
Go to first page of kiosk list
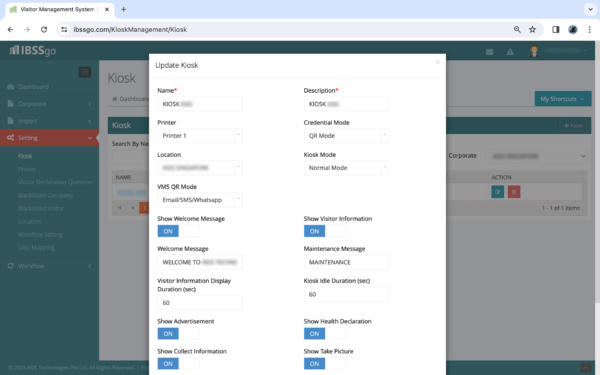(x=120, y=208)
